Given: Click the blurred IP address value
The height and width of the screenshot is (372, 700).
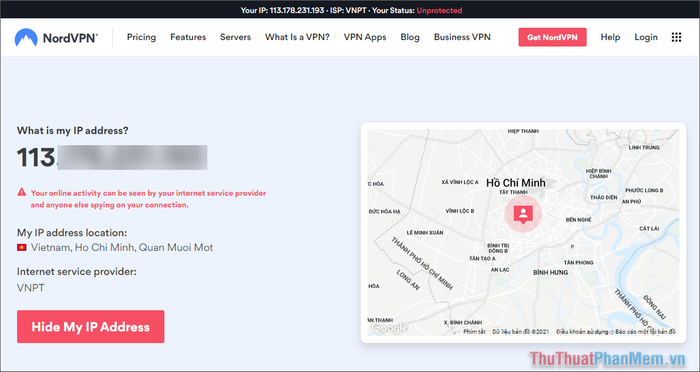Looking at the screenshot, I should (132, 157).
